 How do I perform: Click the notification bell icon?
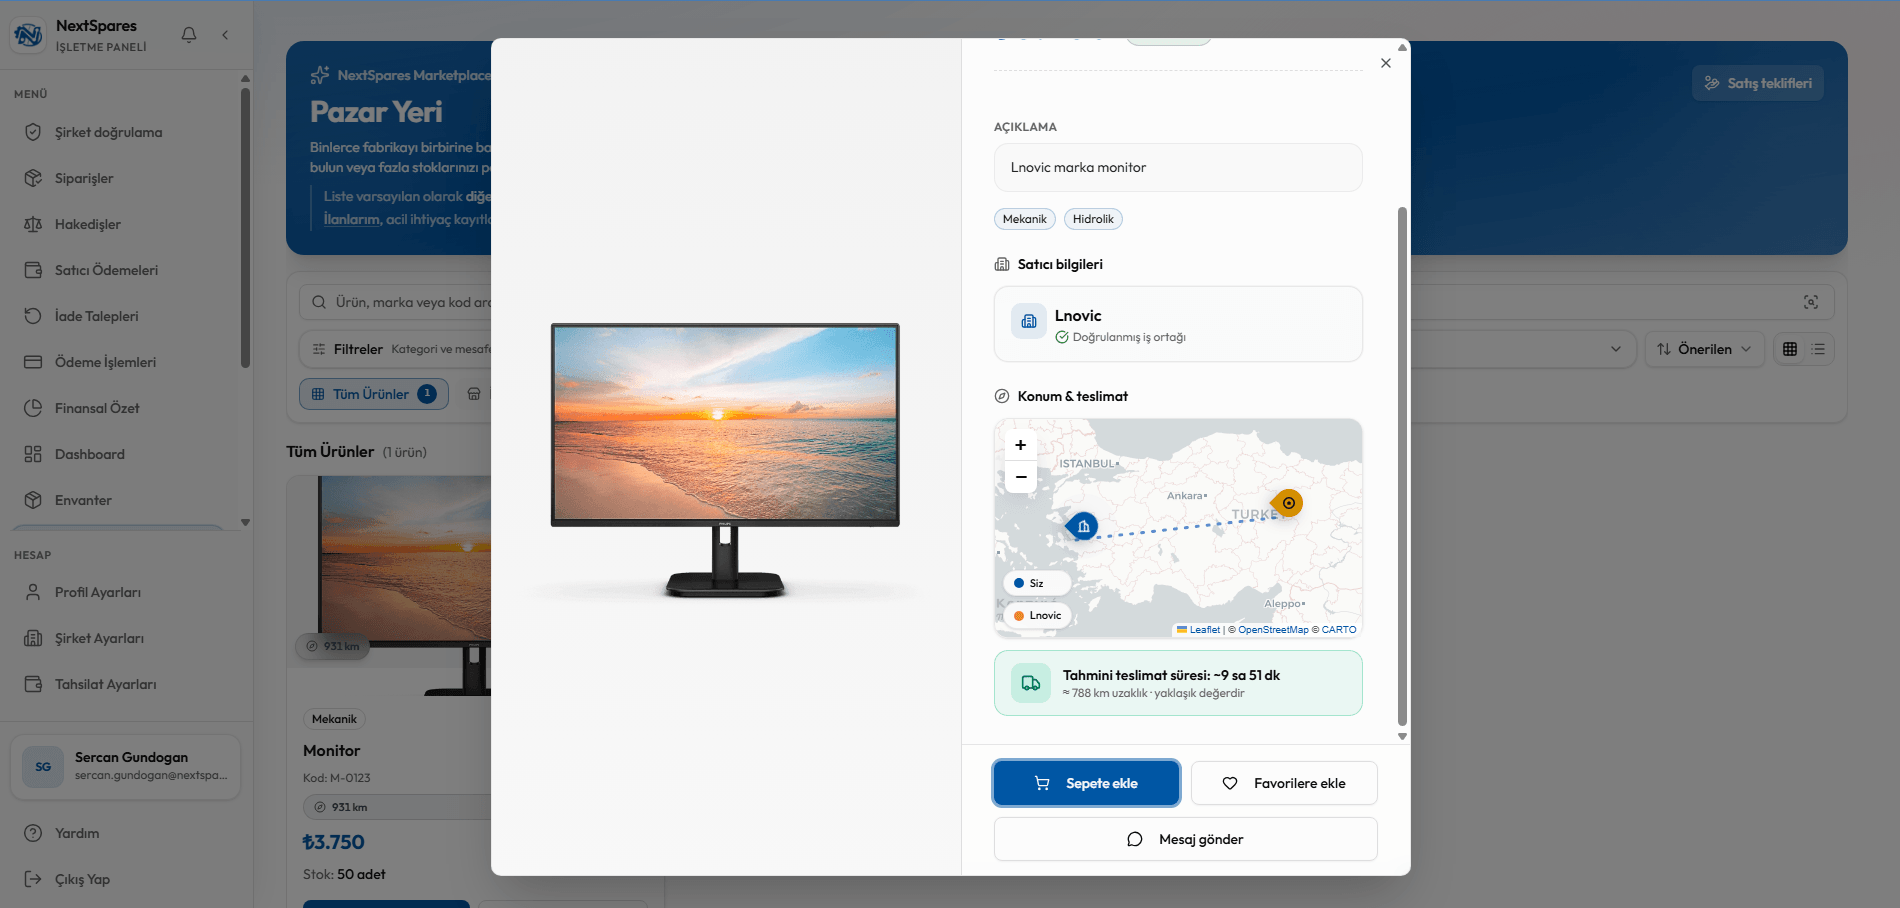(189, 35)
